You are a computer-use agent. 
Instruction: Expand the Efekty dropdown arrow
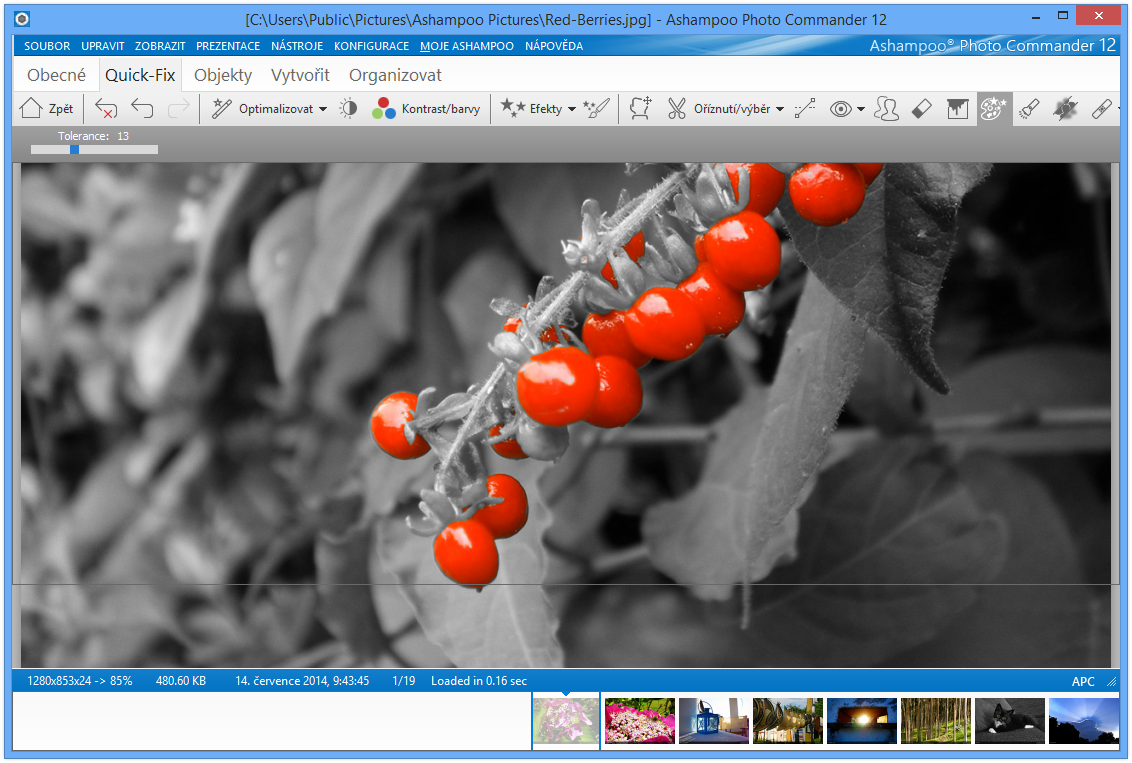572,109
